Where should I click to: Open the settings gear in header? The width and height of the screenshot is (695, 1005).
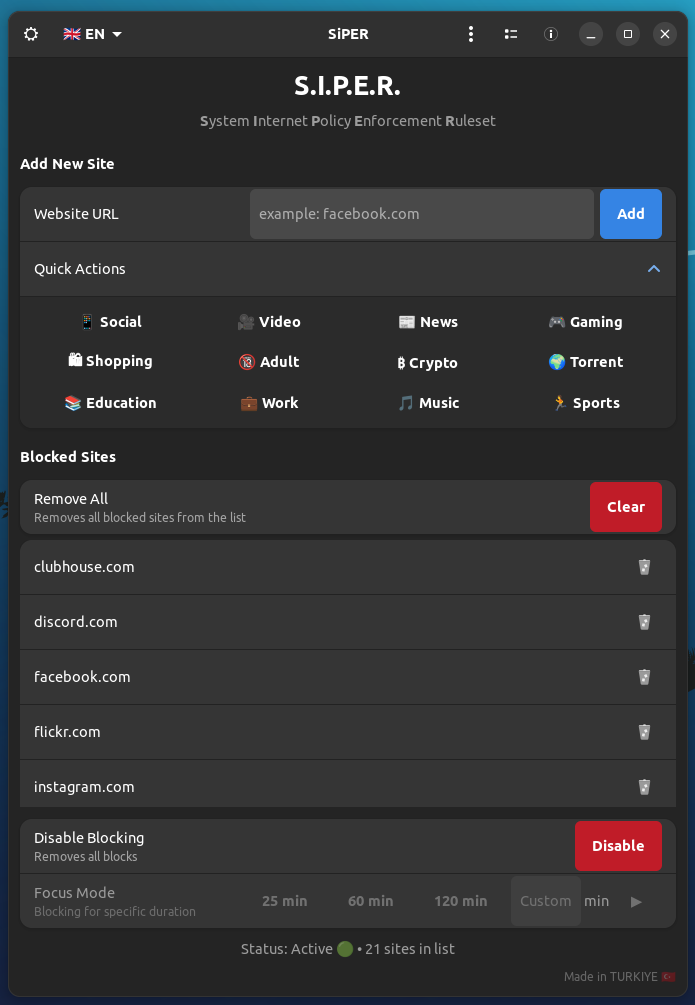[31, 34]
